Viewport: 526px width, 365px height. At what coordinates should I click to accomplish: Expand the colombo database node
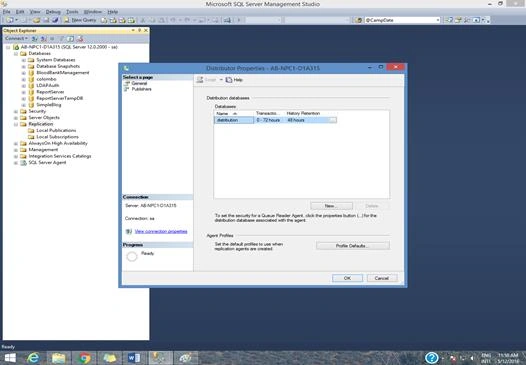(23, 80)
